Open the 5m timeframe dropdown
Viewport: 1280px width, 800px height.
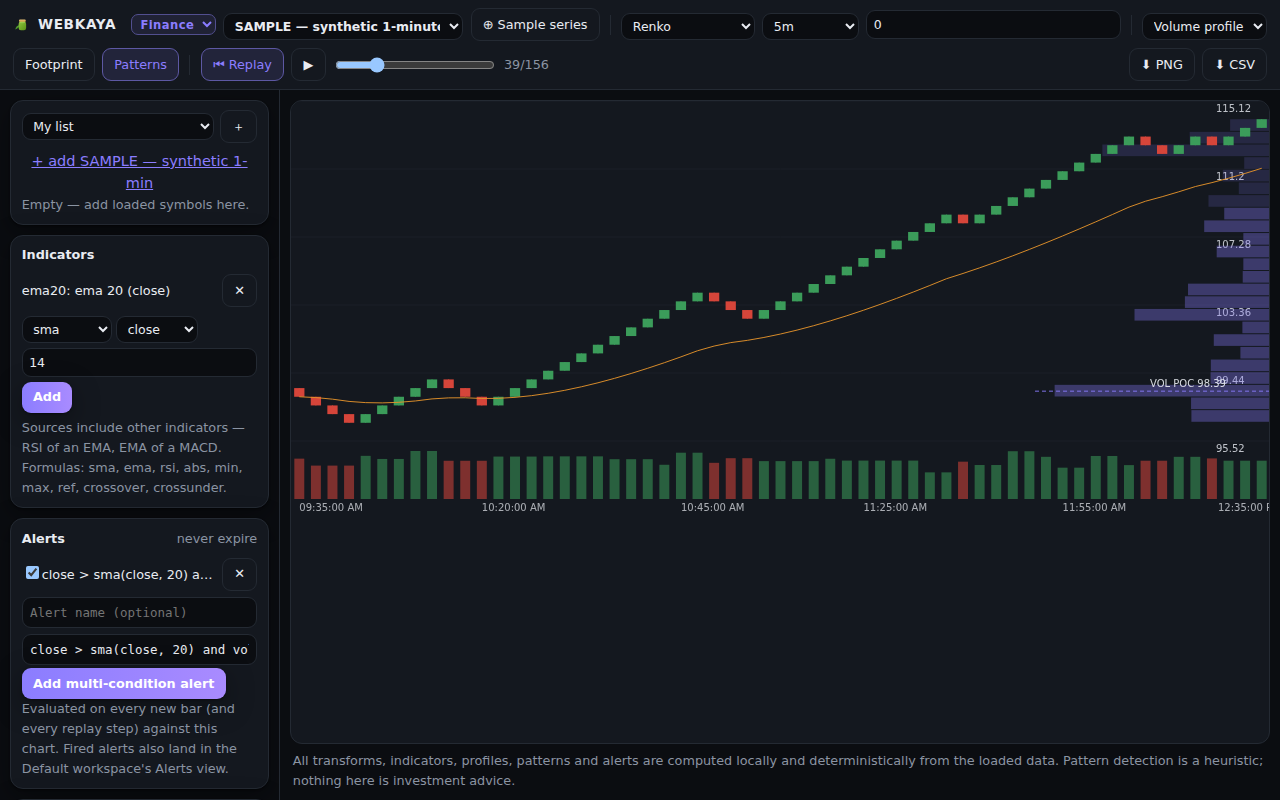(x=810, y=26)
